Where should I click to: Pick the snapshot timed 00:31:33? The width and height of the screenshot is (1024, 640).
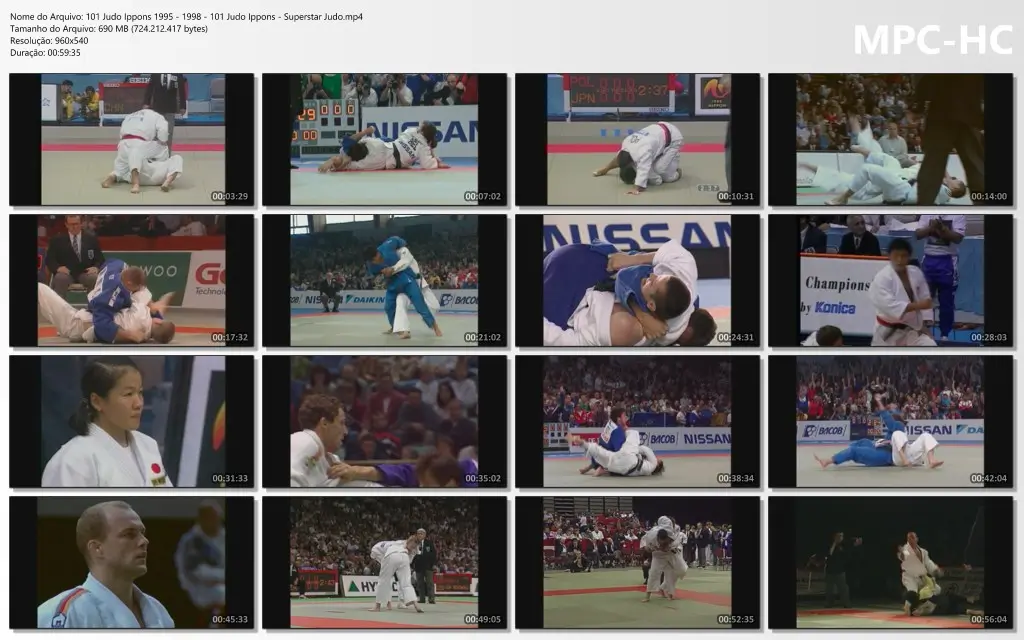[132, 422]
